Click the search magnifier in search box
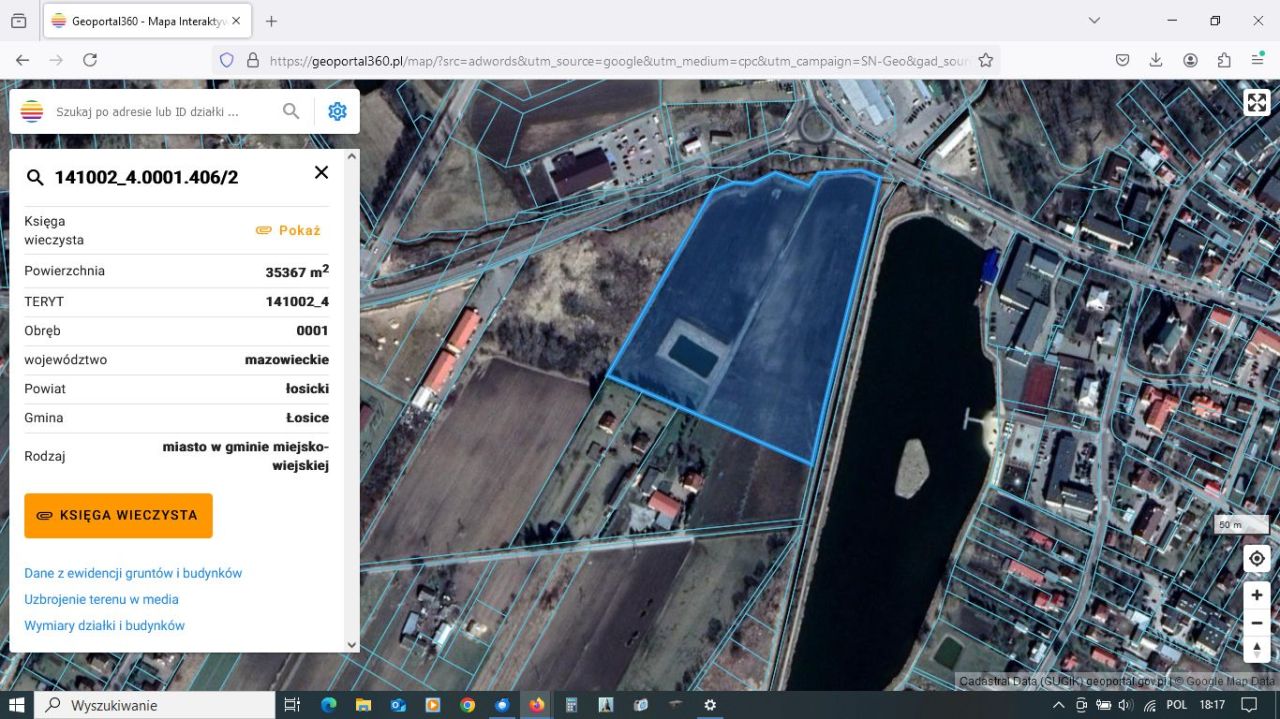Viewport: 1280px width, 719px height. click(x=291, y=112)
